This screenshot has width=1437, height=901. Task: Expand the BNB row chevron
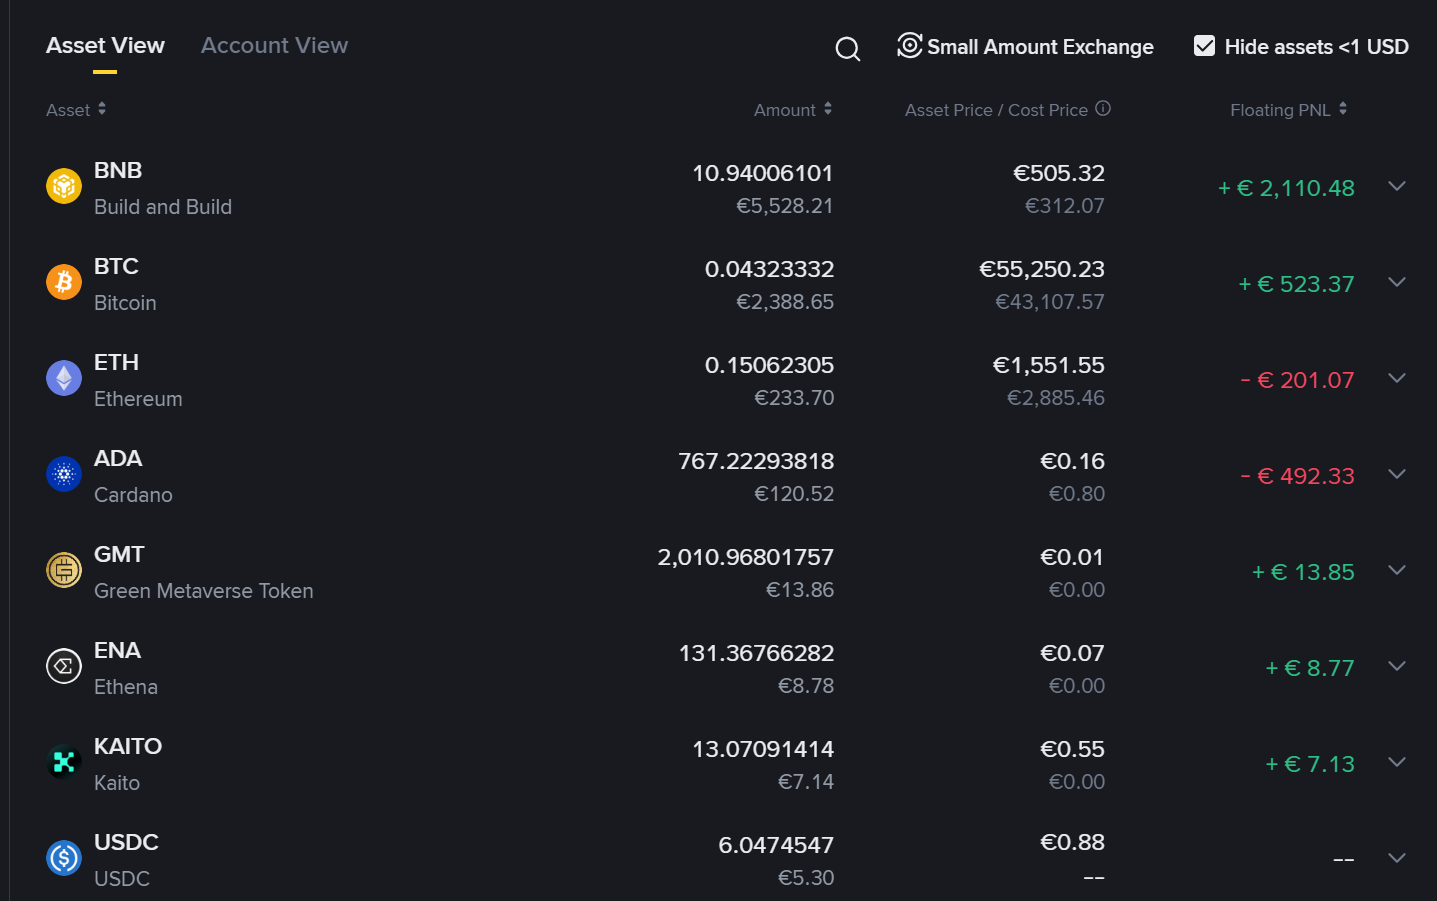1397,186
